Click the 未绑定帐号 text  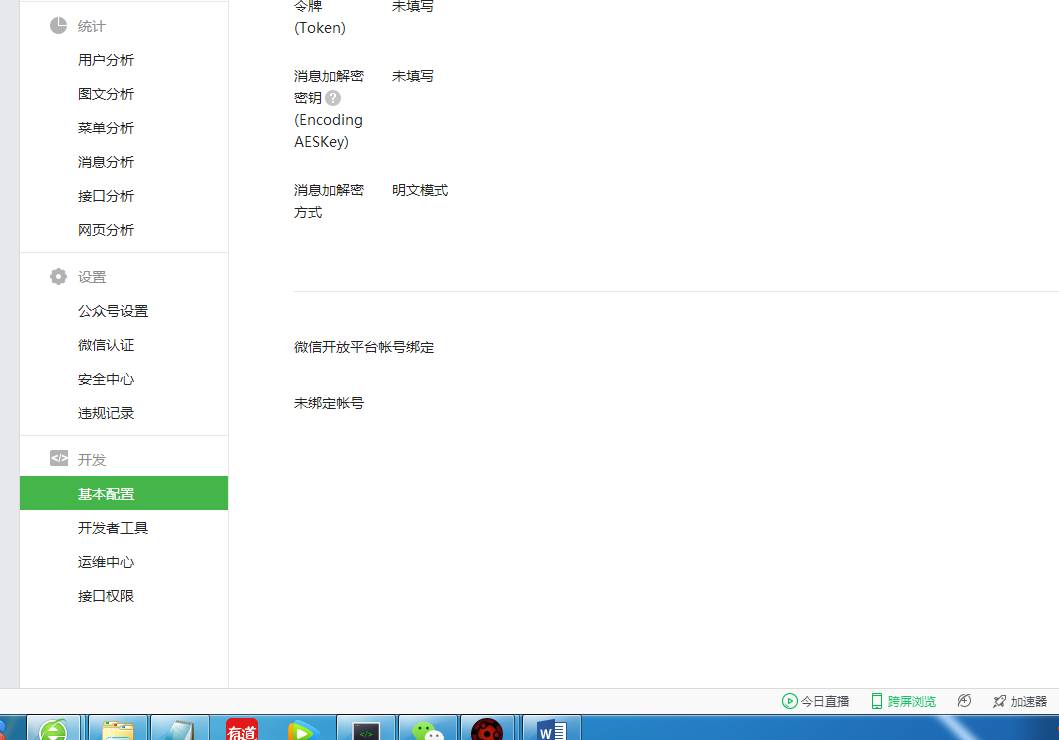329,403
